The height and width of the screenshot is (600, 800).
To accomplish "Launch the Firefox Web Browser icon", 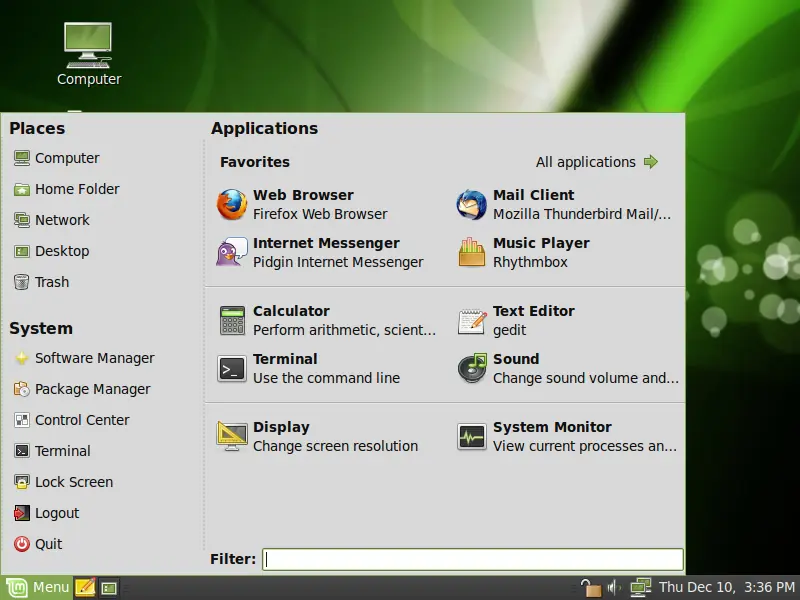I will (x=231, y=204).
